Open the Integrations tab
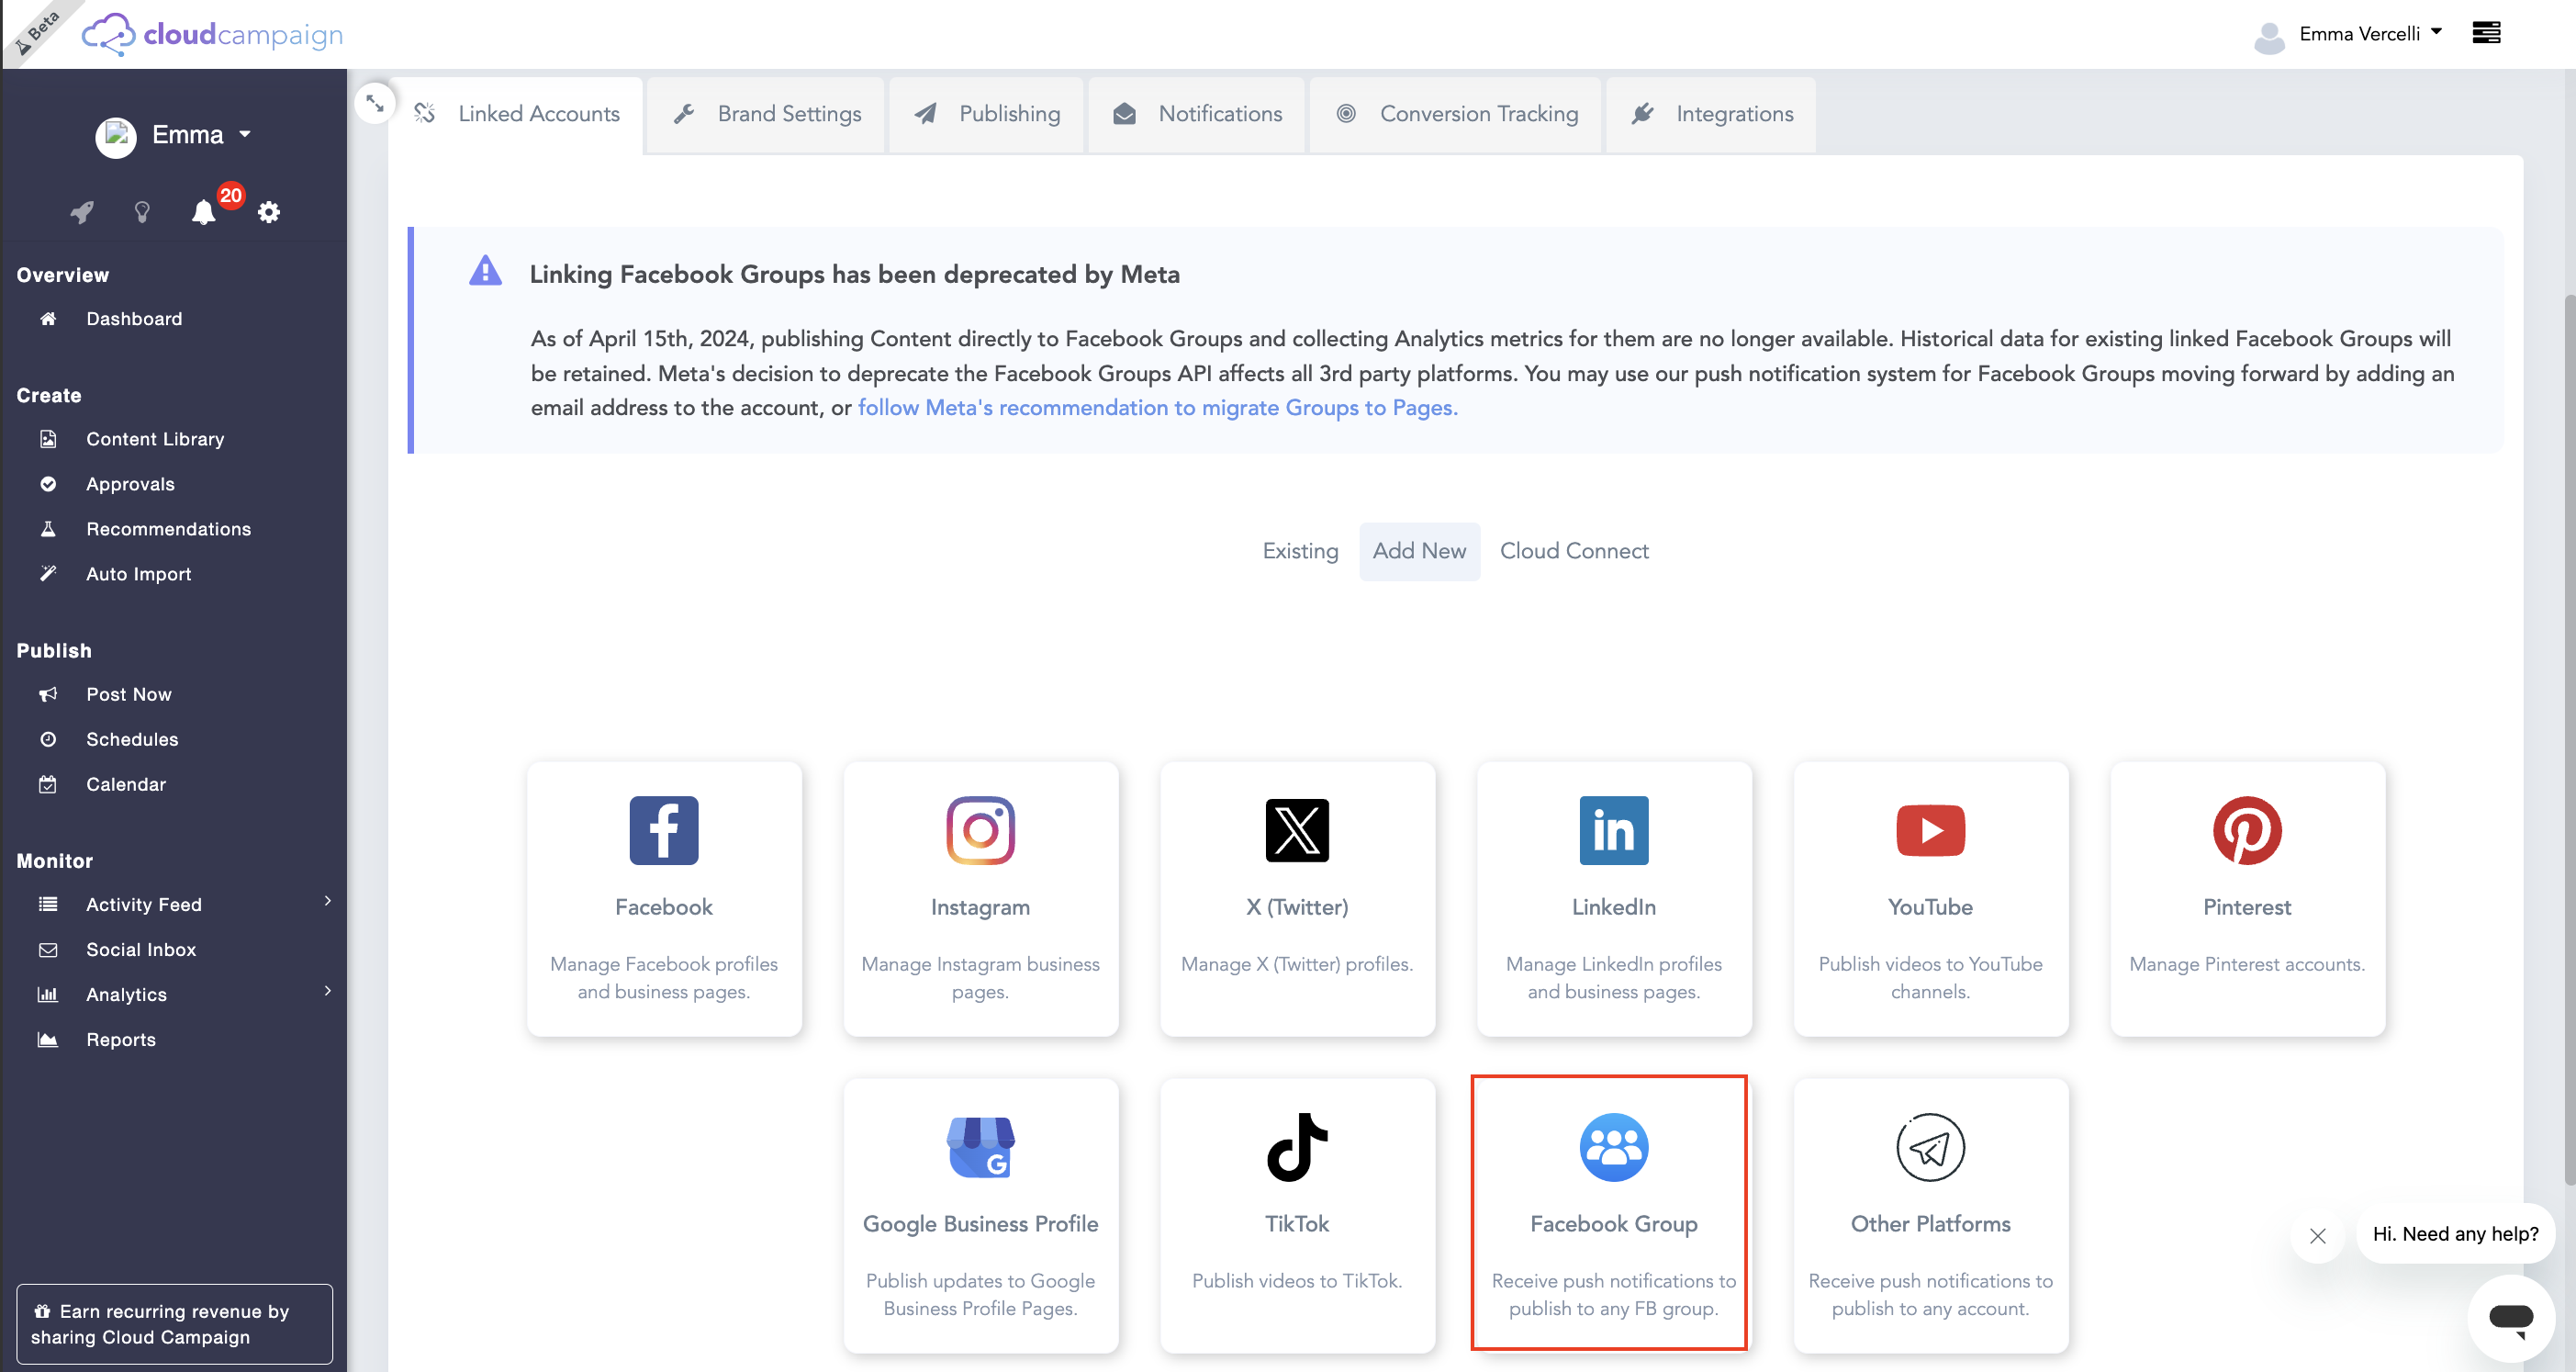Image resolution: width=2576 pixels, height=1372 pixels. tap(1712, 115)
